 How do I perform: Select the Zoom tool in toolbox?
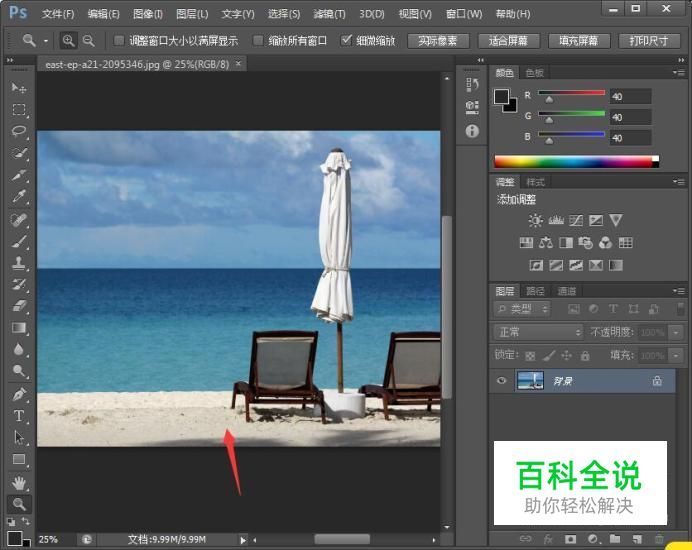pyautogui.click(x=19, y=504)
